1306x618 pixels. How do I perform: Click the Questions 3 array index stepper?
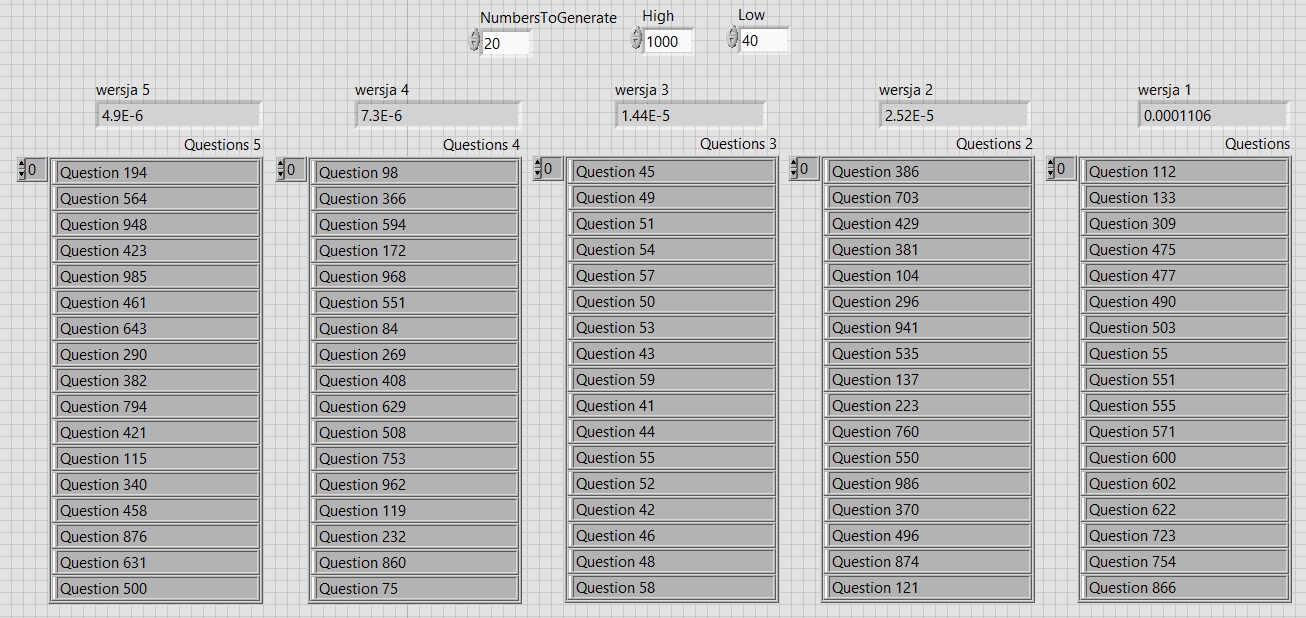tap(538, 169)
